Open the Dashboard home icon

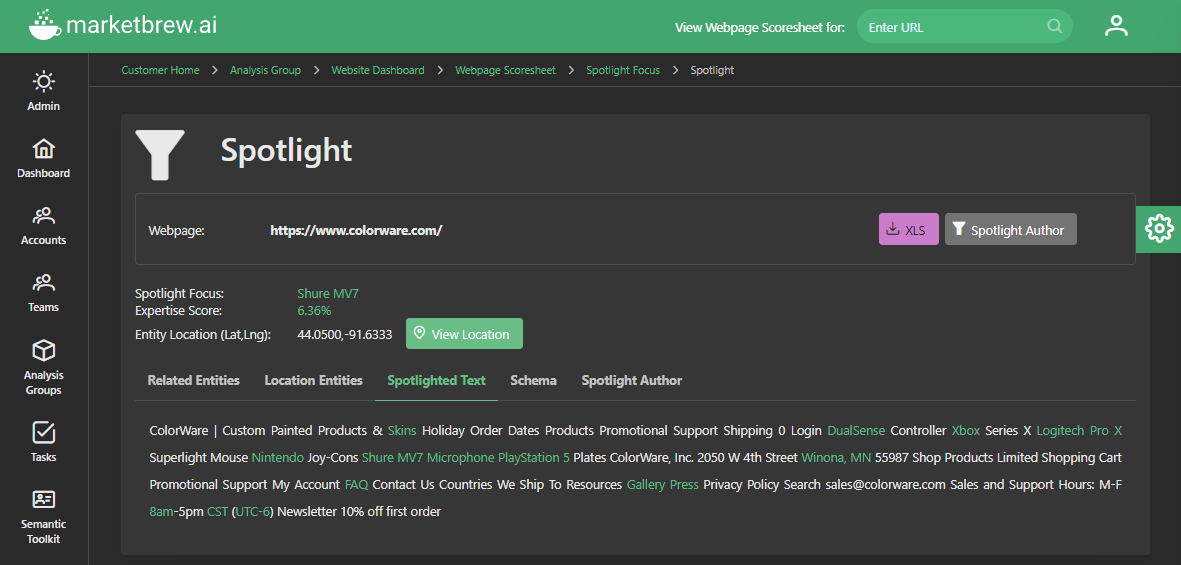pyautogui.click(x=43, y=150)
